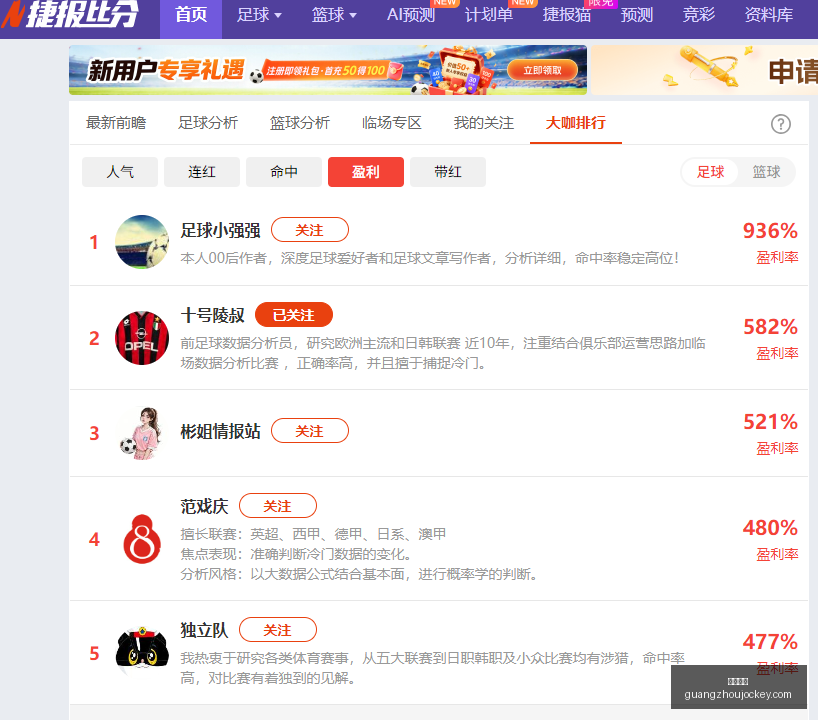Image resolution: width=818 pixels, height=720 pixels.
Task: Open 彬姐情报站 profile name
Action: (220, 431)
